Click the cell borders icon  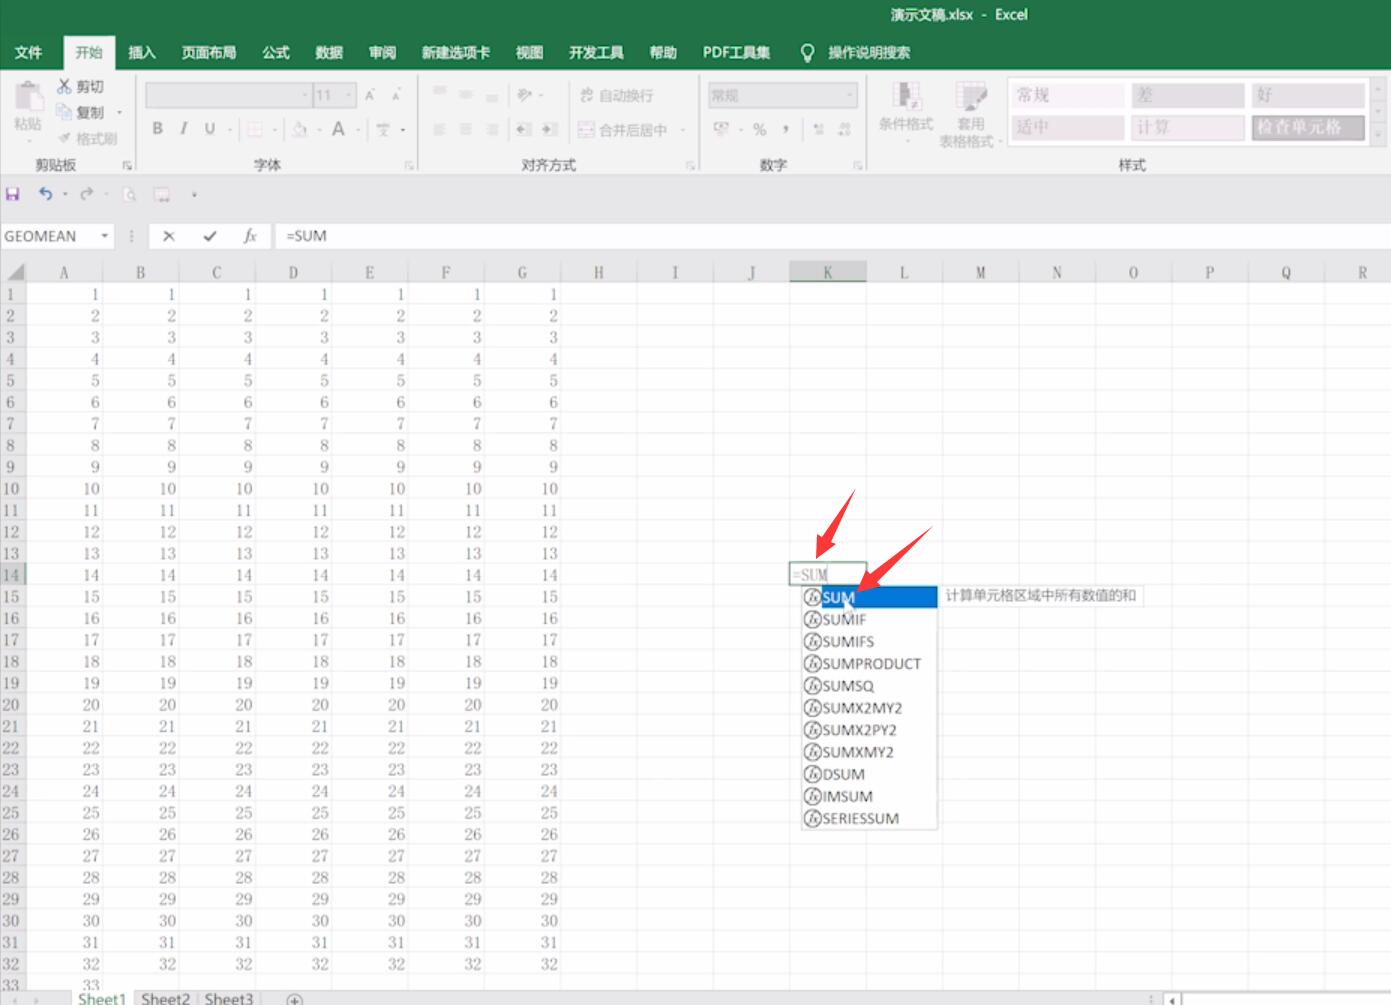255,129
